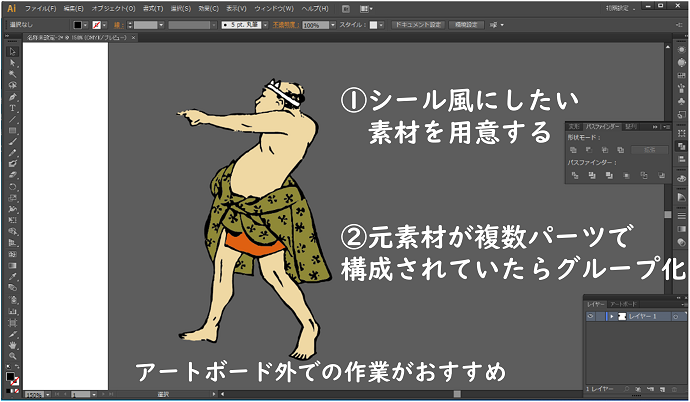Viewport: 690px width, 402px height.
Task: Select the Zoom tool
Action: tap(12, 356)
